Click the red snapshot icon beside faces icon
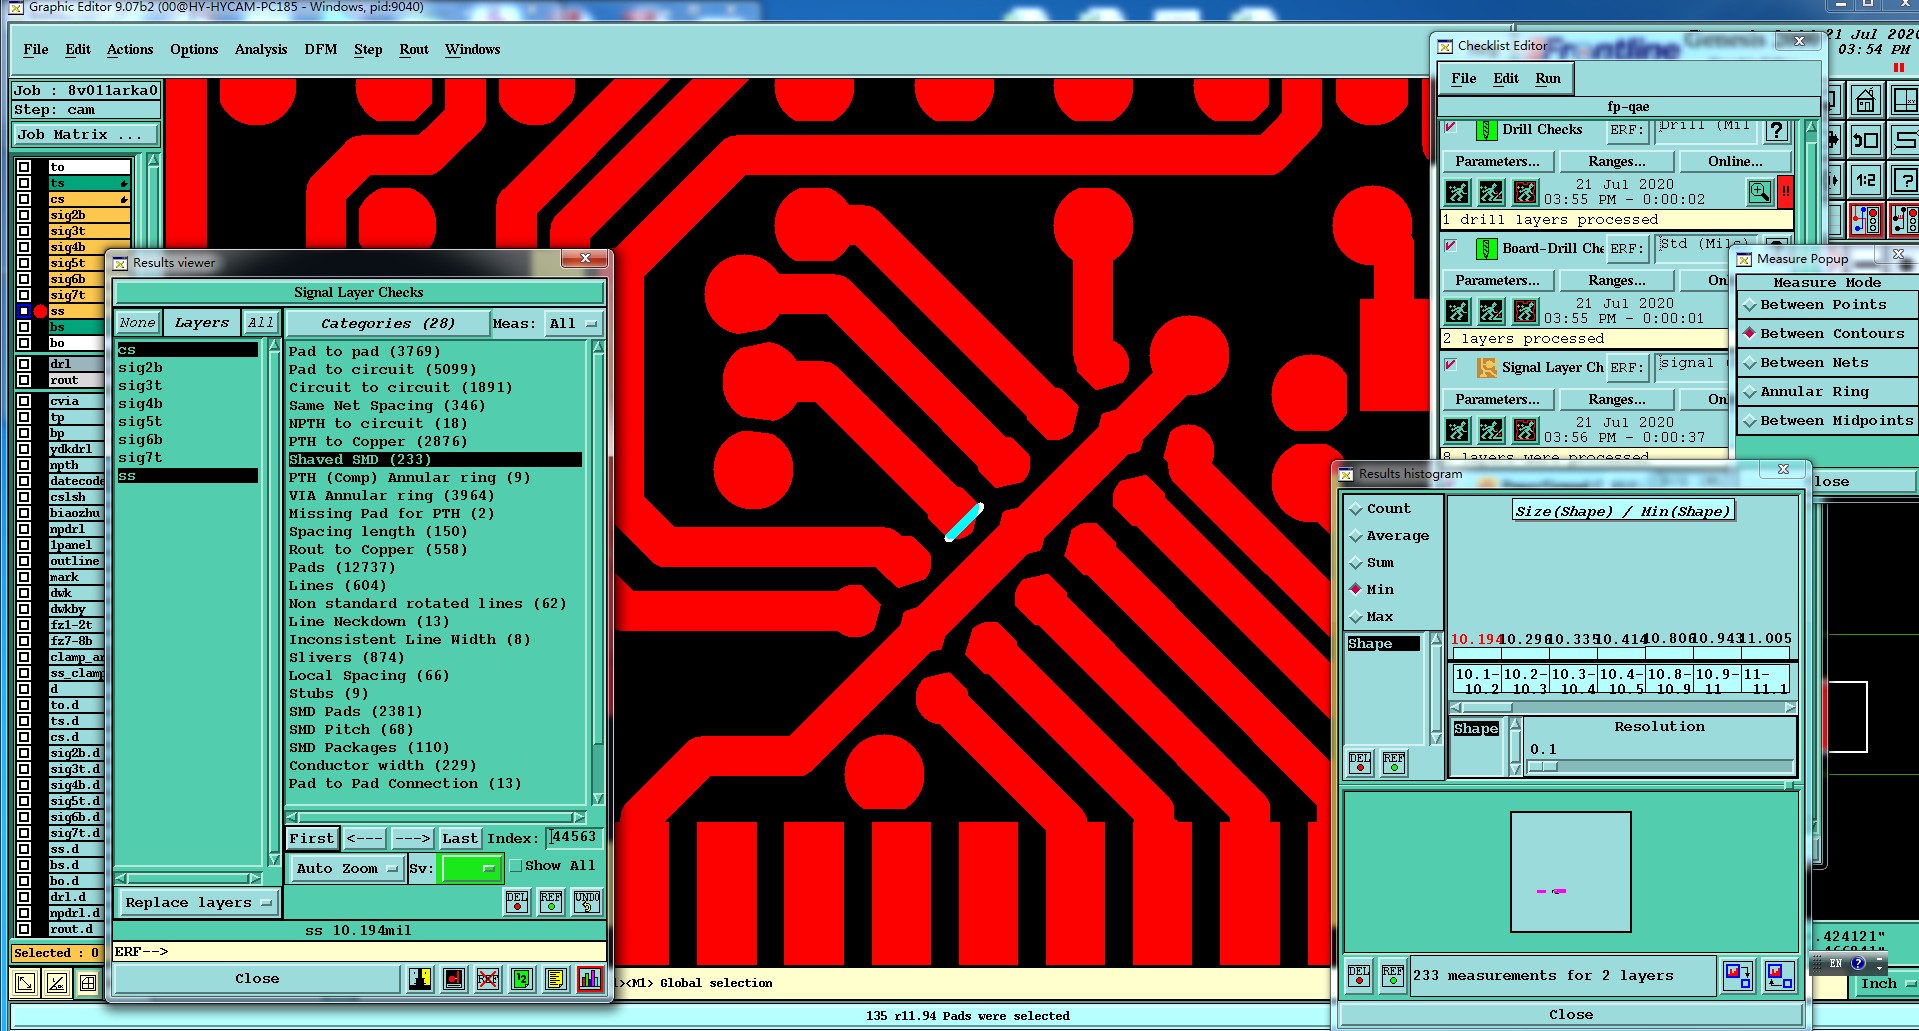1919x1031 pixels. [454, 979]
